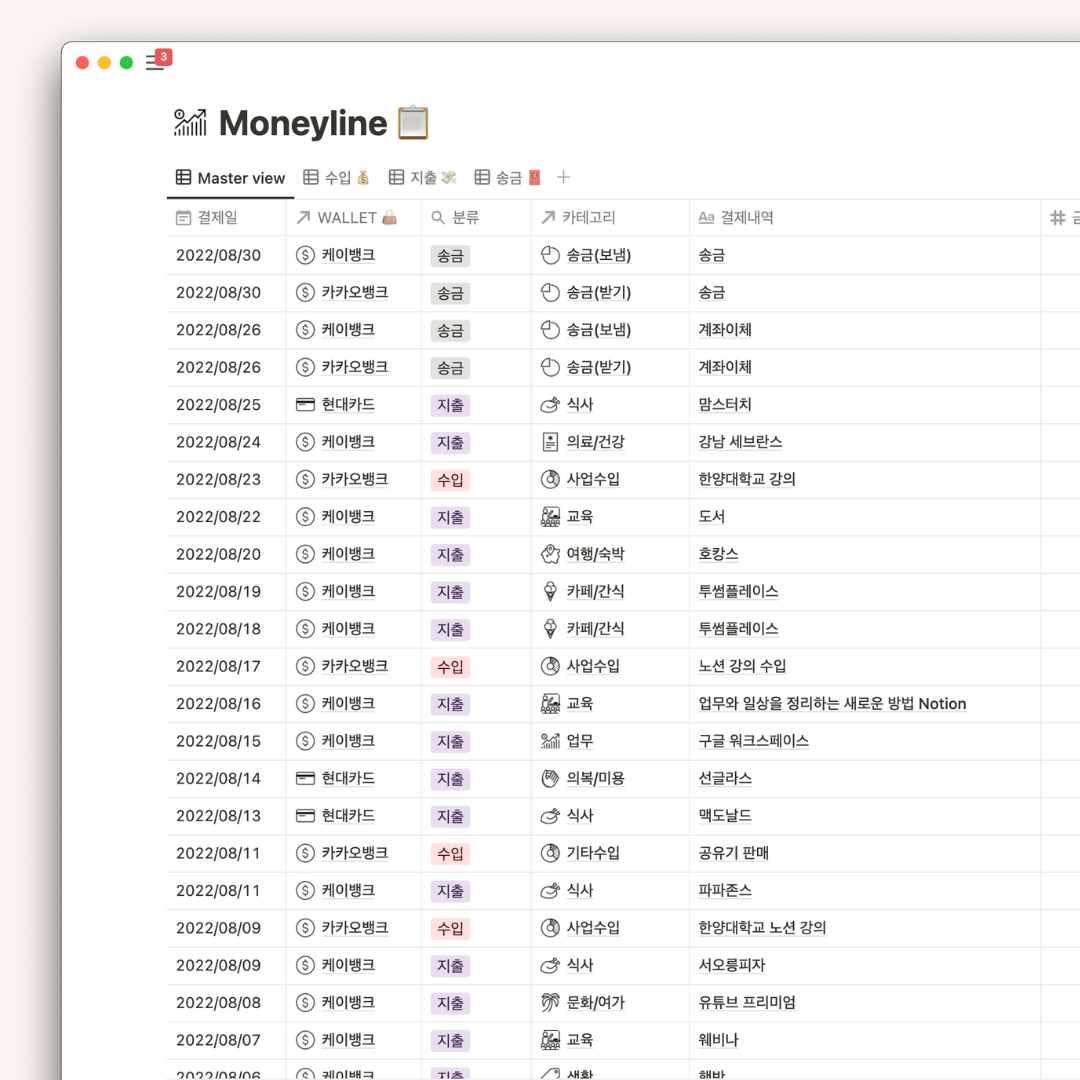Switch to the 지출 view tab
Image resolution: width=1080 pixels, height=1080 pixels.
pos(422,178)
